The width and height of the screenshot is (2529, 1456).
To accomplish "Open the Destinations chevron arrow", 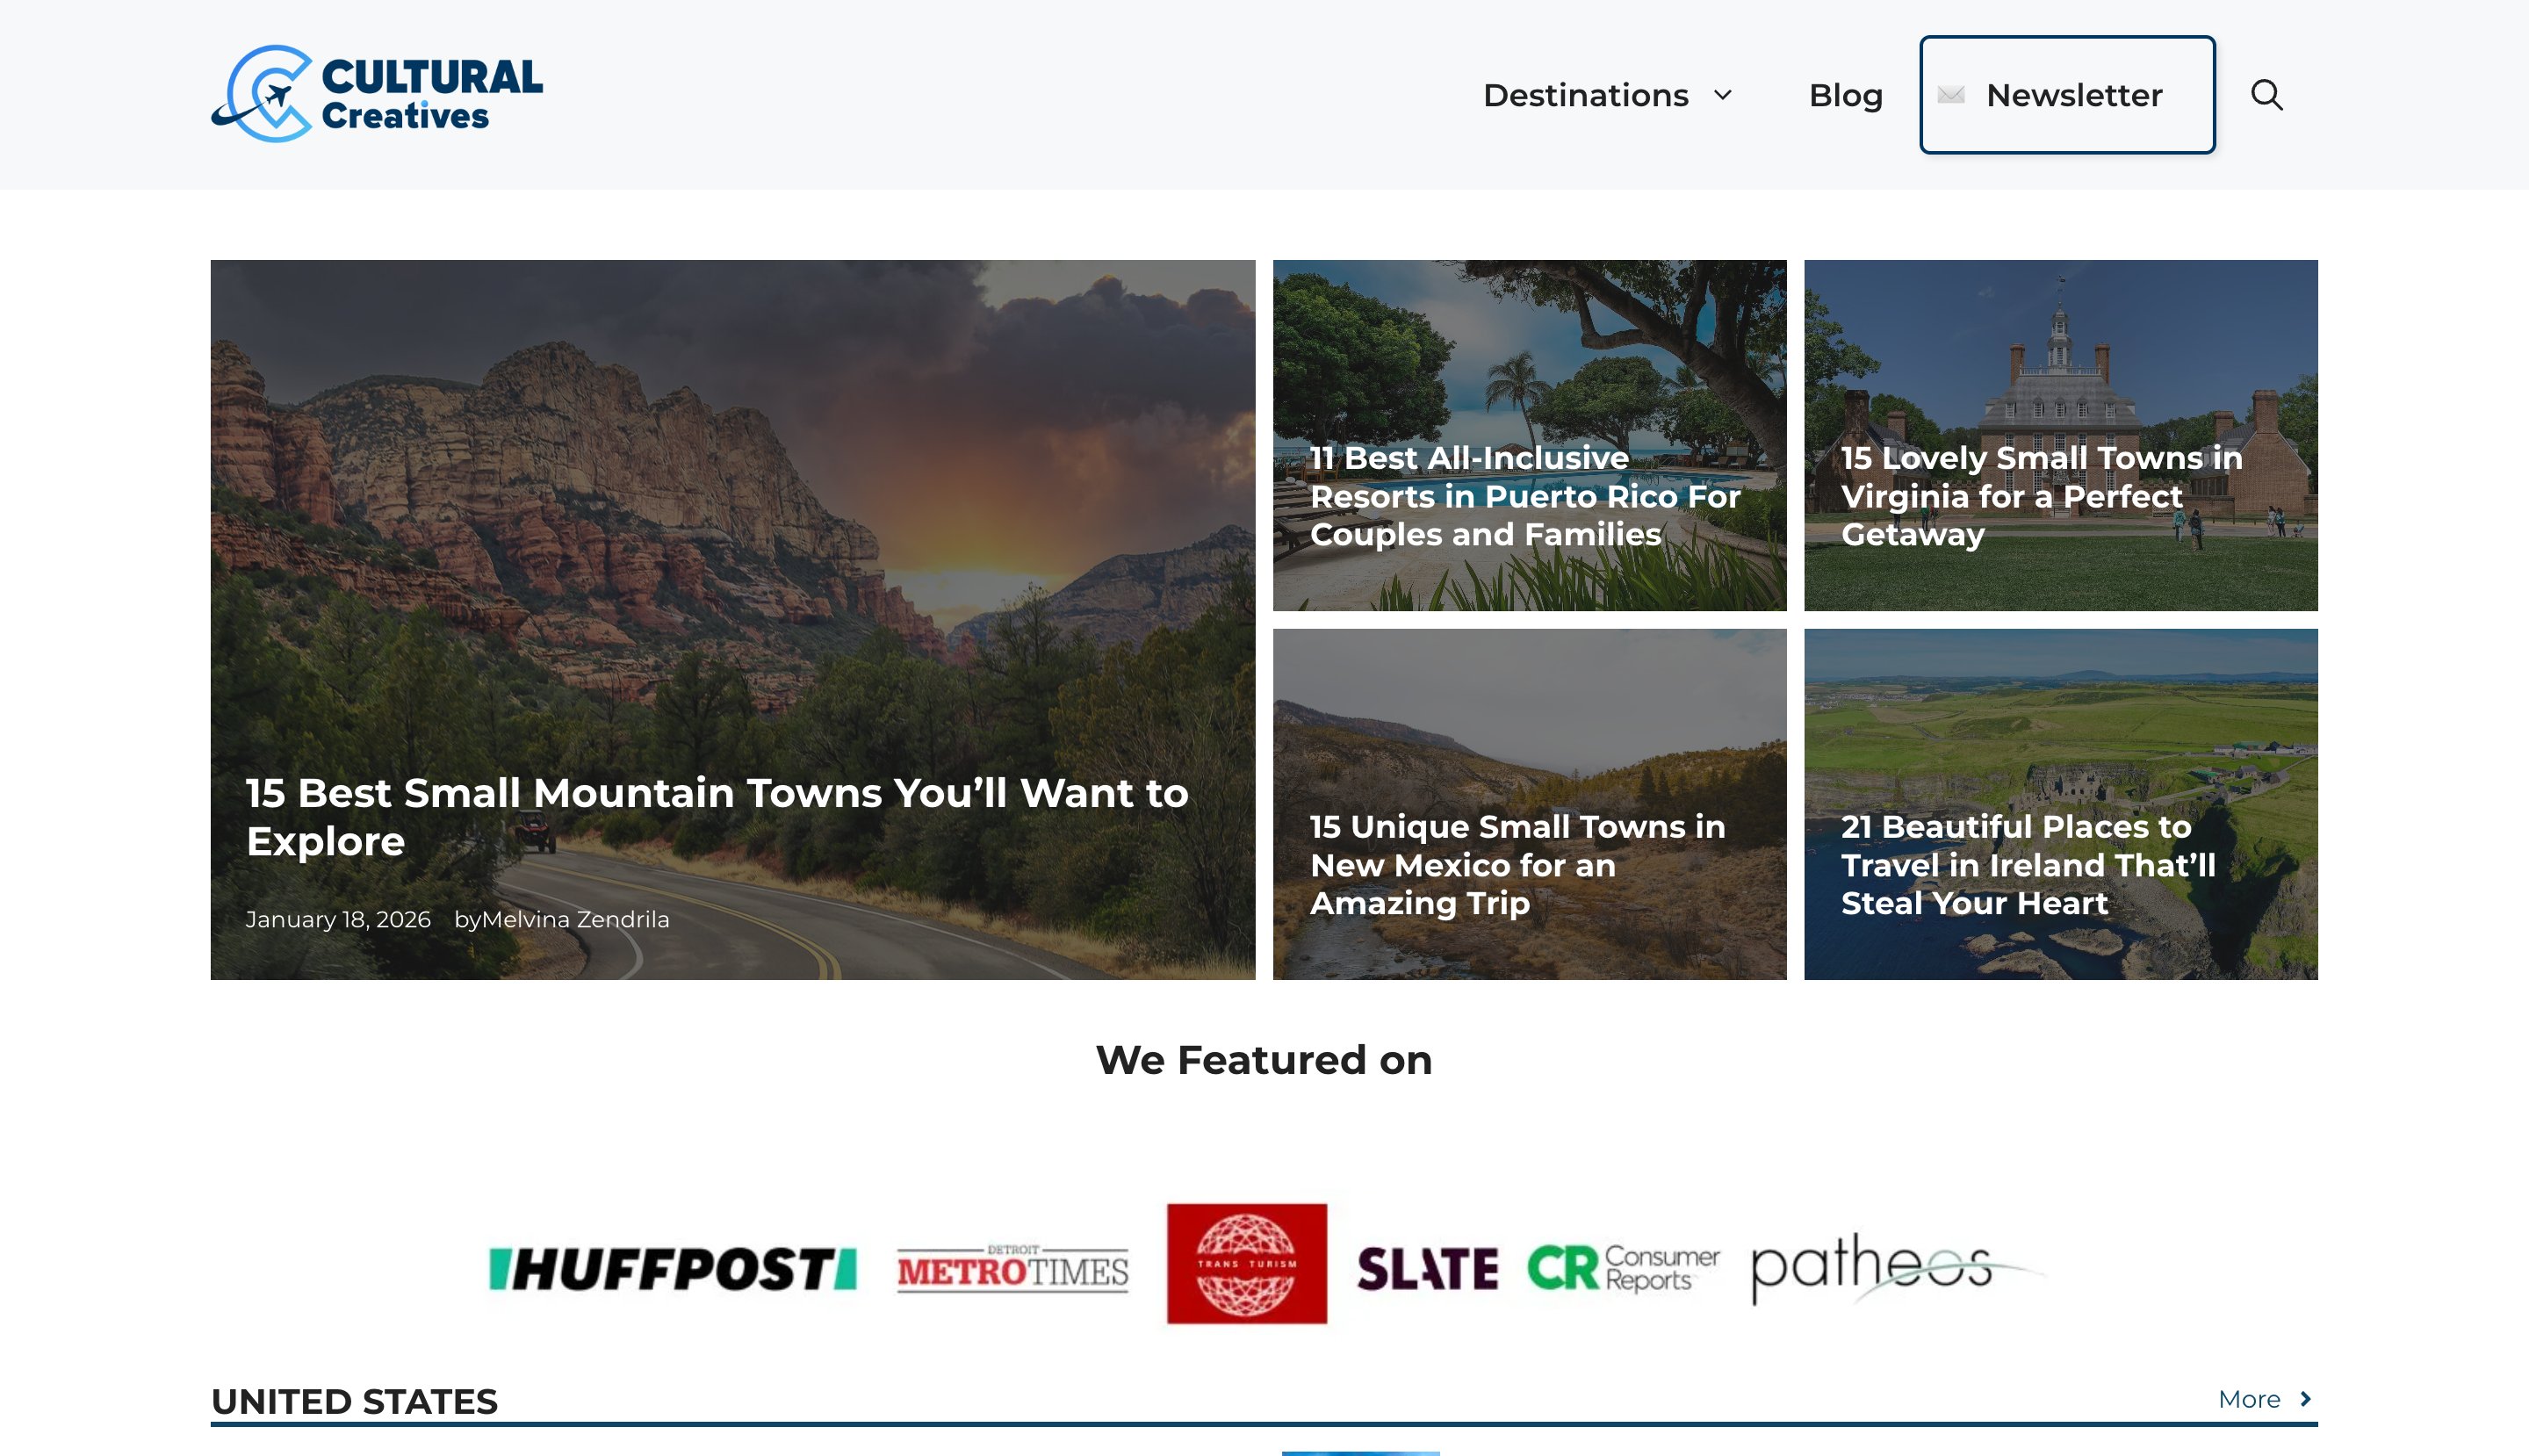I will [x=1723, y=95].
